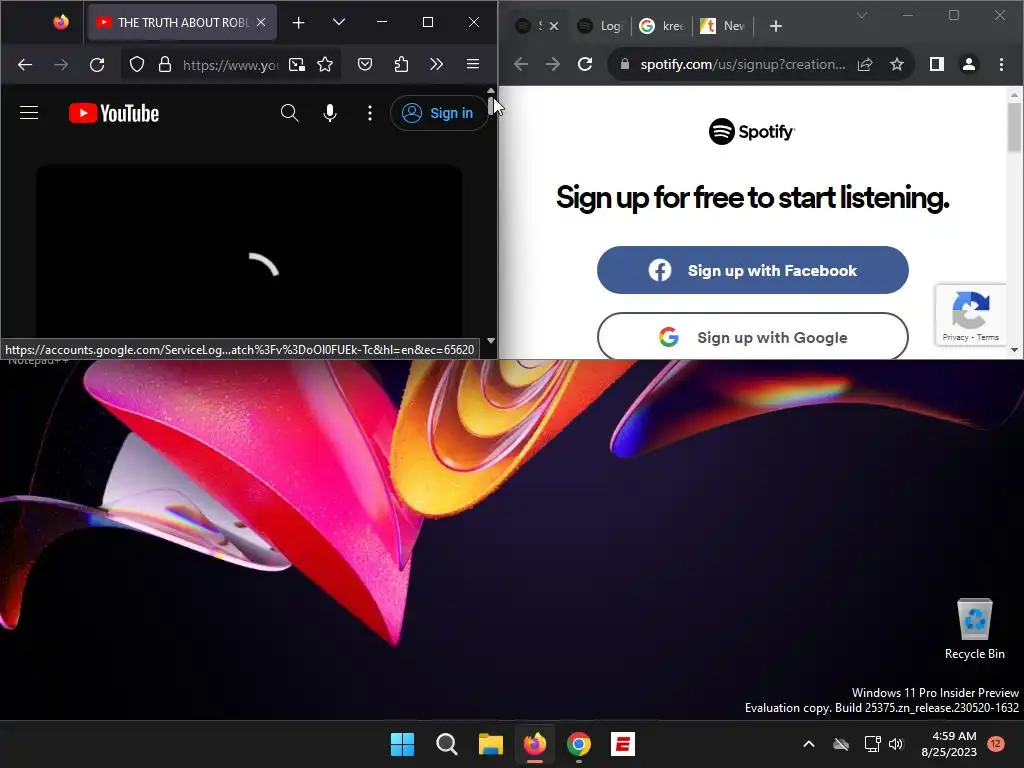Click the Firefox back arrow button

point(25,65)
